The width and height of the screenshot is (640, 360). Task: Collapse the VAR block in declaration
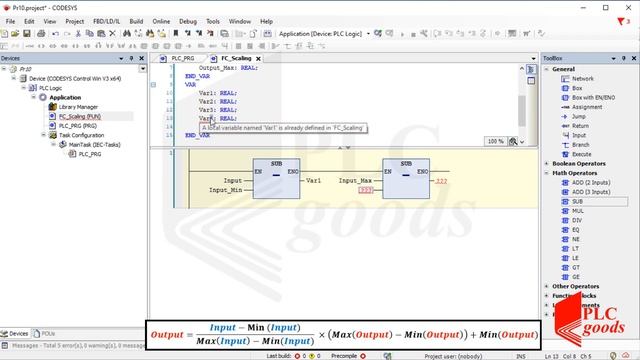[153, 85]
